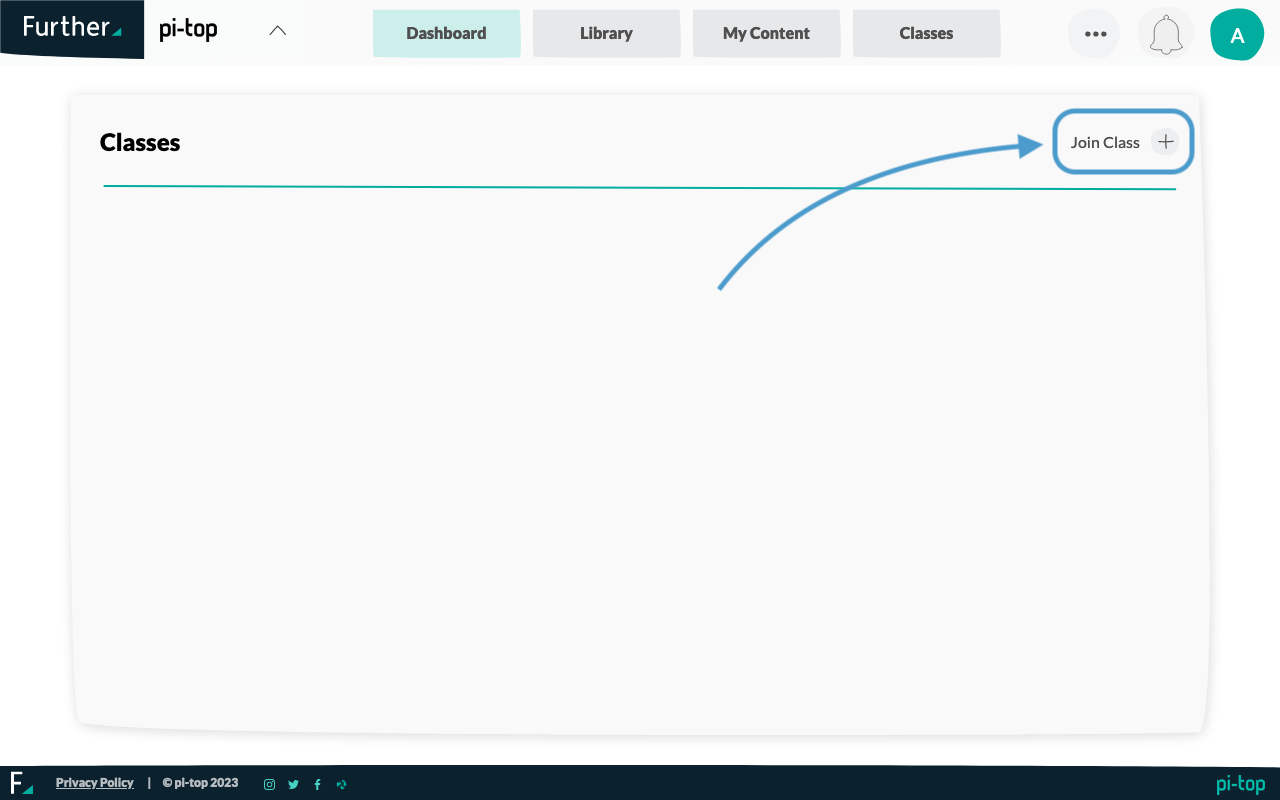1280x800 pixels.
Task: Open the pi-top community icon in footer
Action: pyautogui.click(x=341, y=784)
